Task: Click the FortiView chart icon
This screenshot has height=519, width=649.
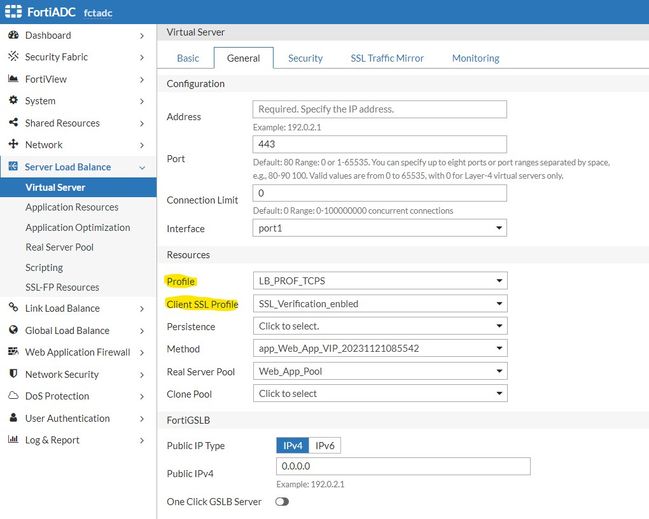Action: click(x=13, y=79)
